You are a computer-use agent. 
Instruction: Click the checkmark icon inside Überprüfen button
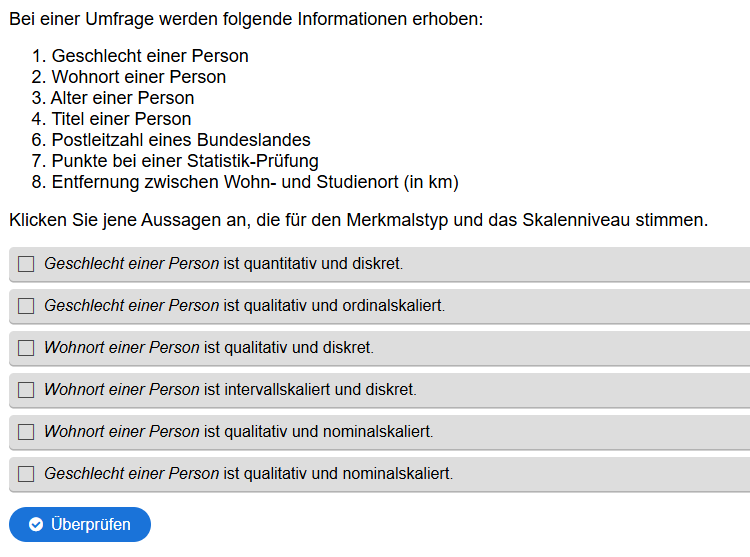pos(36,525)
